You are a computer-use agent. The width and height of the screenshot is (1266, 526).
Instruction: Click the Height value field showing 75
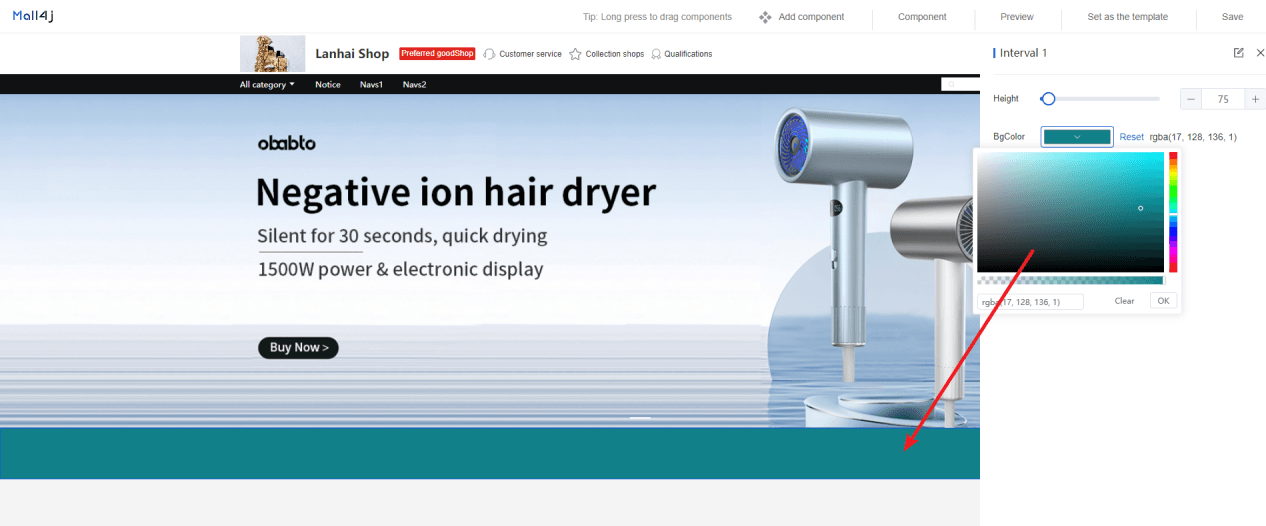(x=1223, y=99)
